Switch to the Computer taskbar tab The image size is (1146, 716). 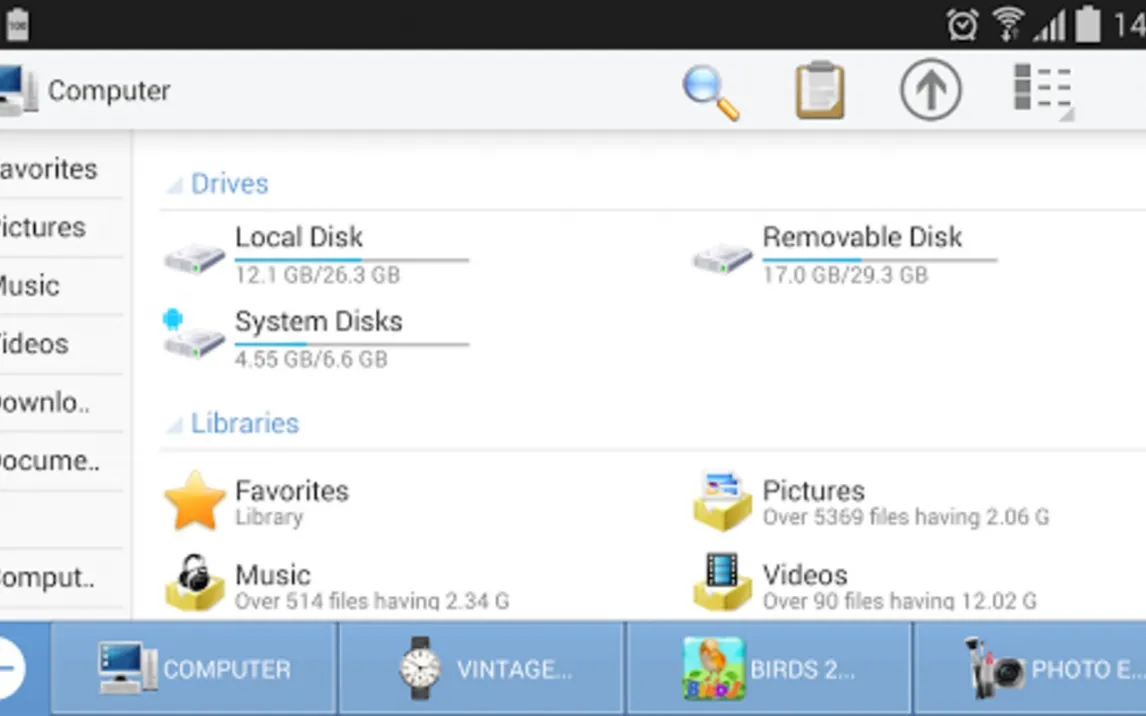tap(194, 669)
